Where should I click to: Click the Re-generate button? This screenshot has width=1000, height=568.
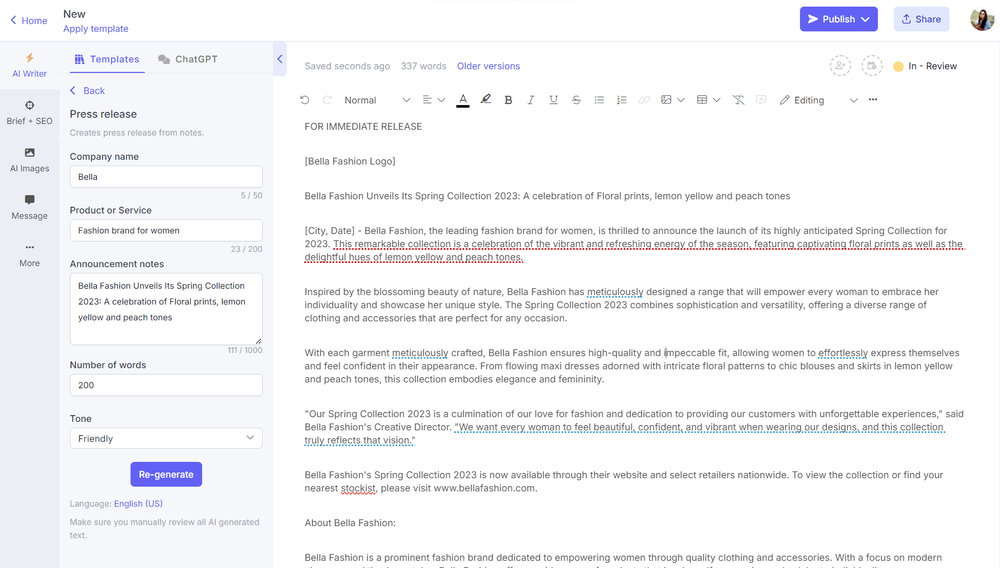[166, 474]
